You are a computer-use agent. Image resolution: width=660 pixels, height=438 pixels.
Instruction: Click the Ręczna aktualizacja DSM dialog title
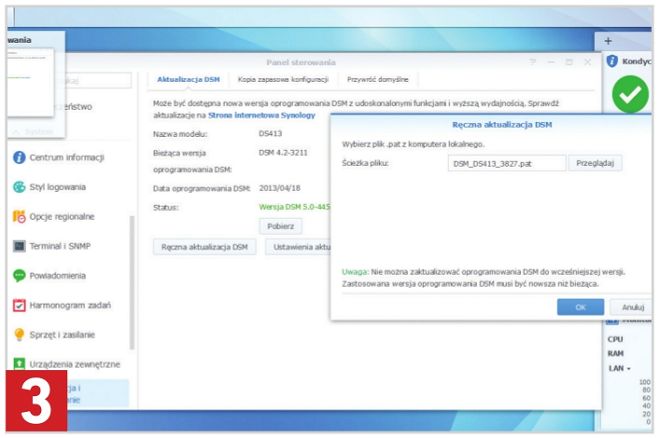point(502,125)
